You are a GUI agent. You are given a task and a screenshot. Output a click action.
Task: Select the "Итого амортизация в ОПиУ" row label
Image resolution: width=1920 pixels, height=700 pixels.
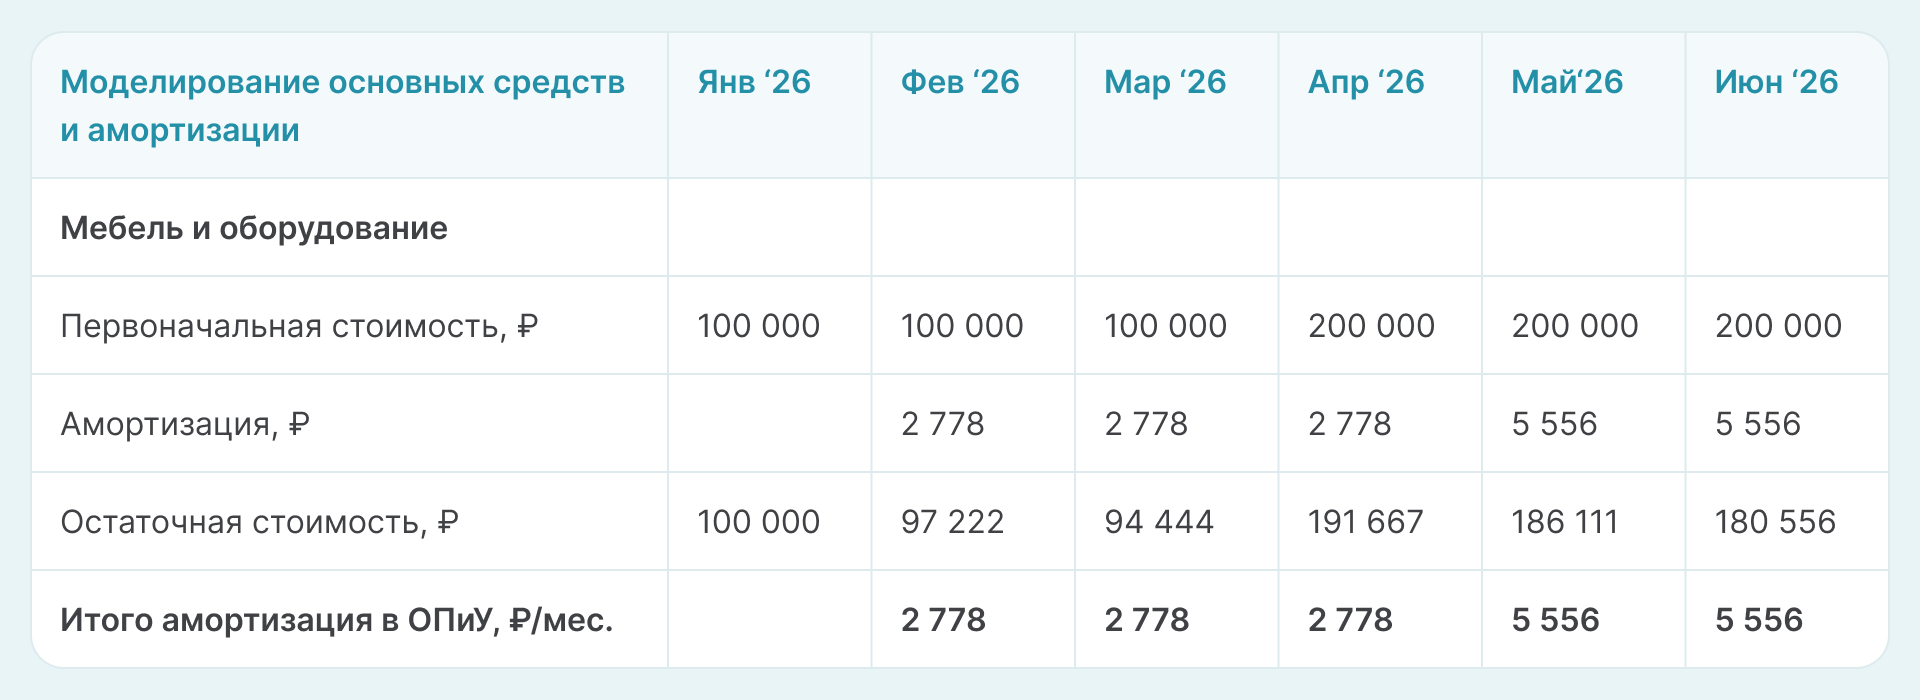[336, 620]
